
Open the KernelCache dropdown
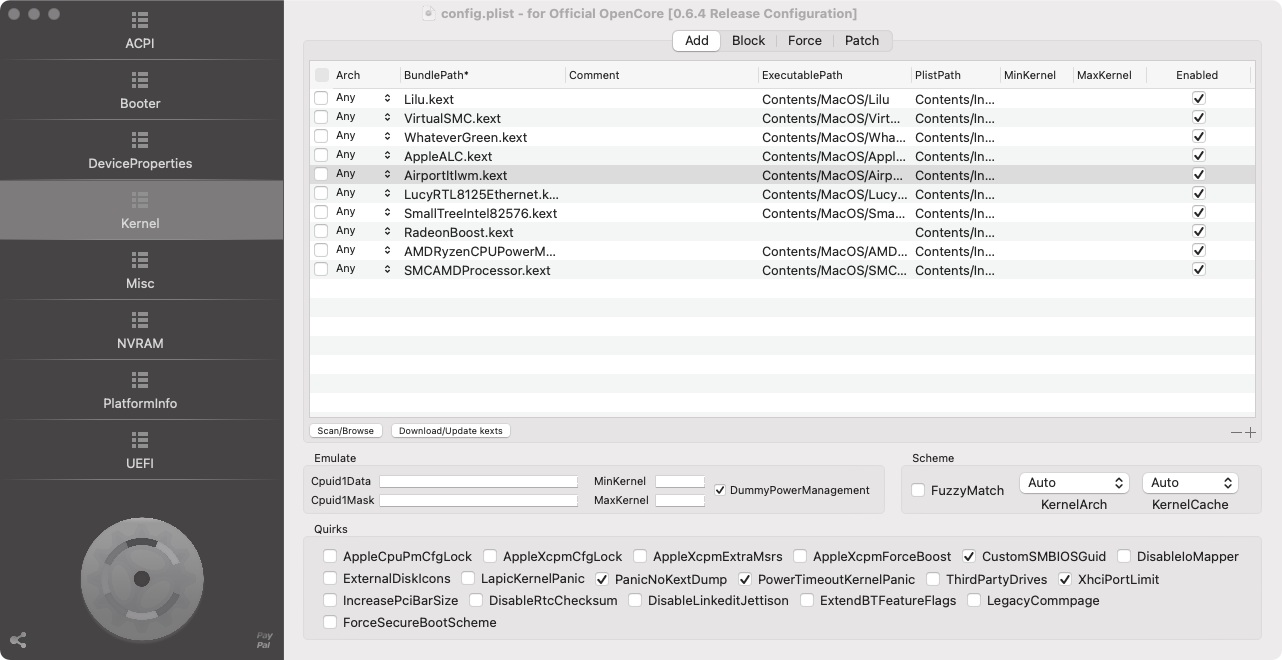click(1190, 483)
